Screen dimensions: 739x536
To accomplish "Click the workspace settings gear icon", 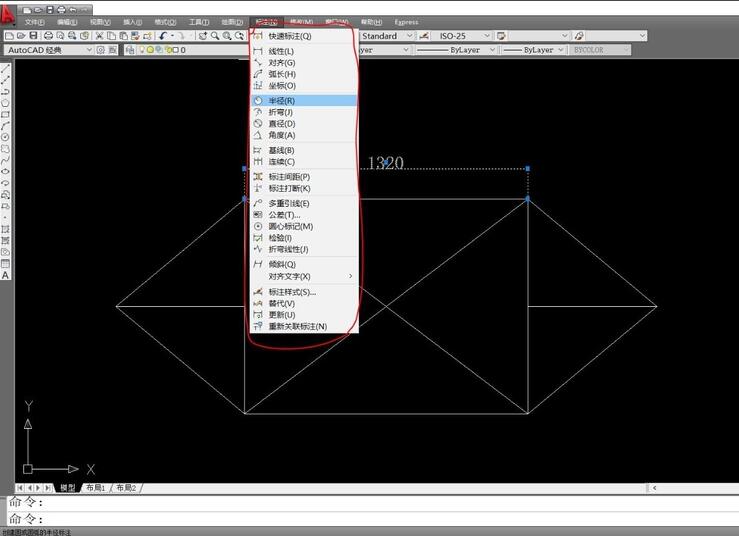I will point(100,50).
